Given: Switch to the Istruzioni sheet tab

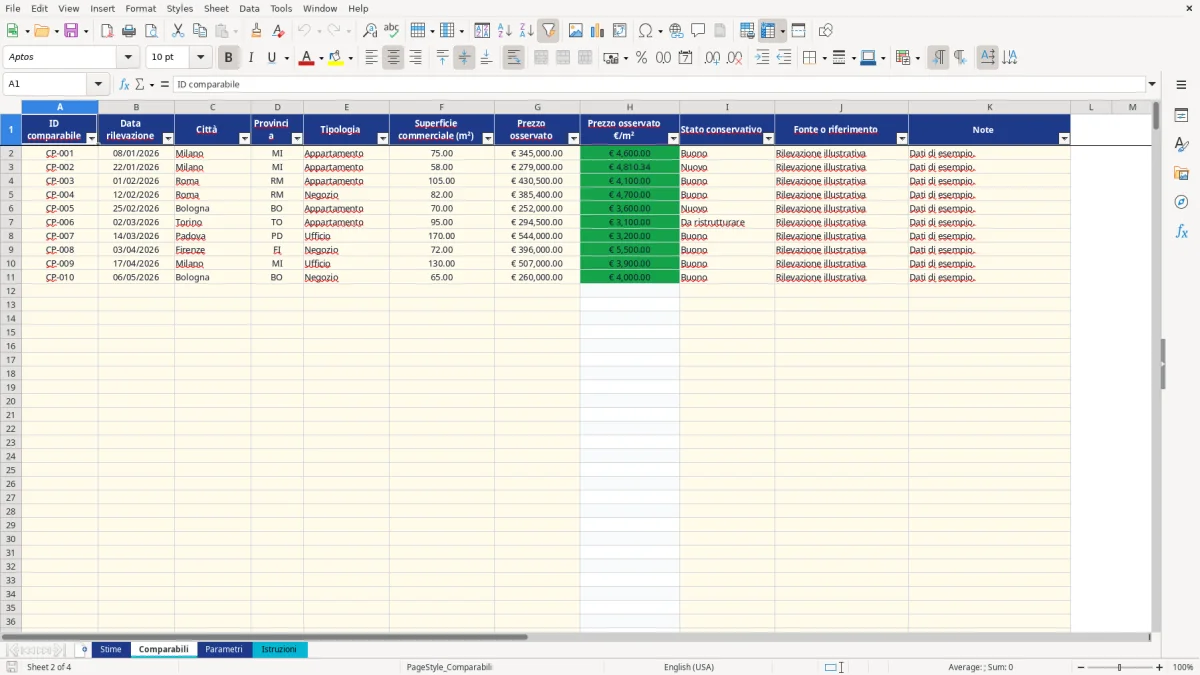Looking at the screenshot, I should 279,650.
